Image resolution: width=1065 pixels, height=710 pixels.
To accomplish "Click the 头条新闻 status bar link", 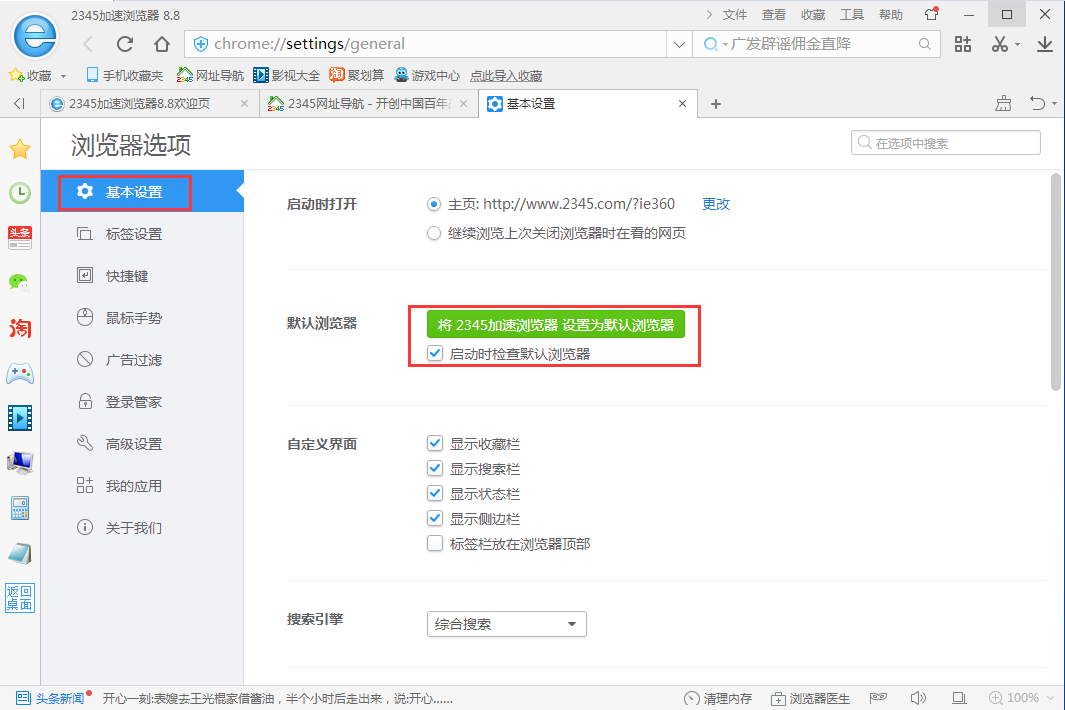I will pyautogui.click(x=52, y=698).
